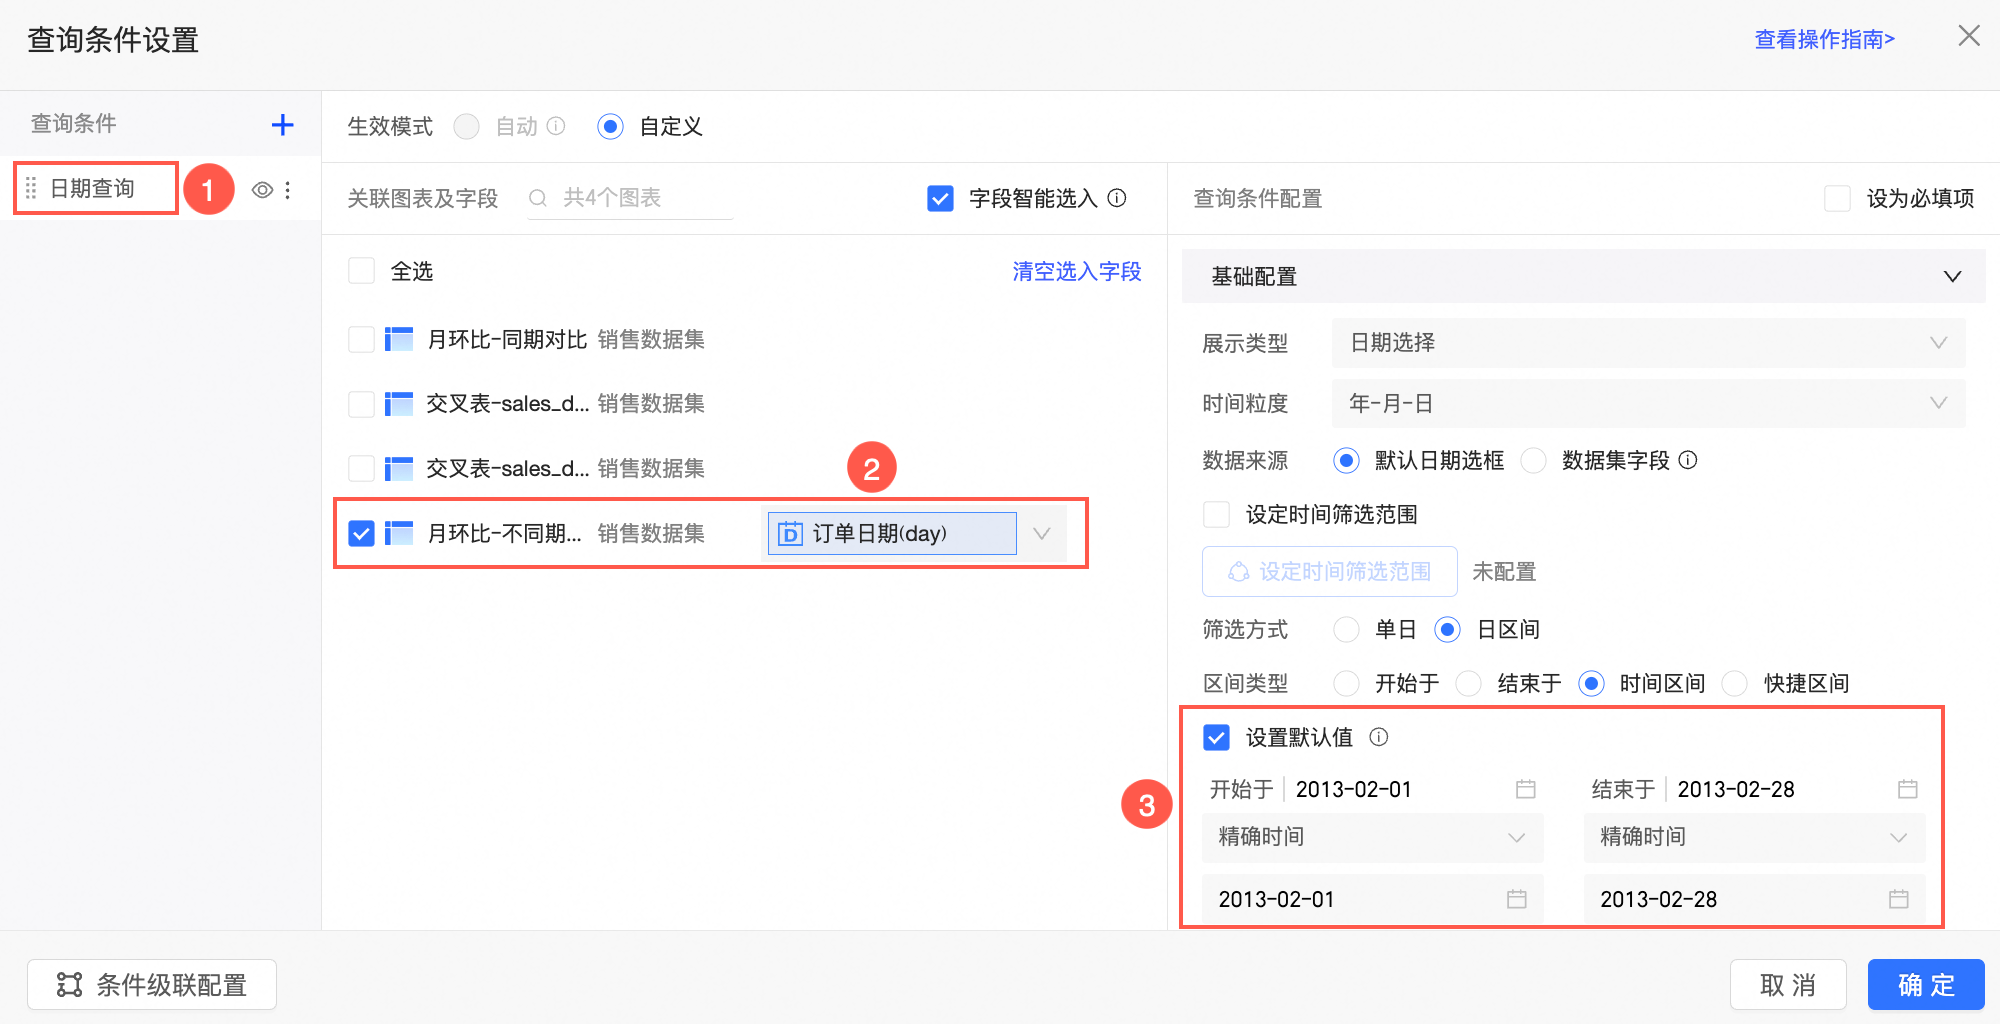Open the 订单日期(day) field dropdown
The height and width of the screenshot is (1024, 2000).
click(x=1042, y=534)
